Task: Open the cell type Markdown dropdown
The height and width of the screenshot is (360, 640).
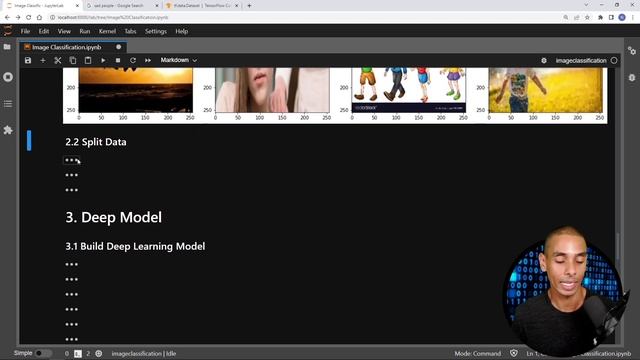Action: point(179,60)
